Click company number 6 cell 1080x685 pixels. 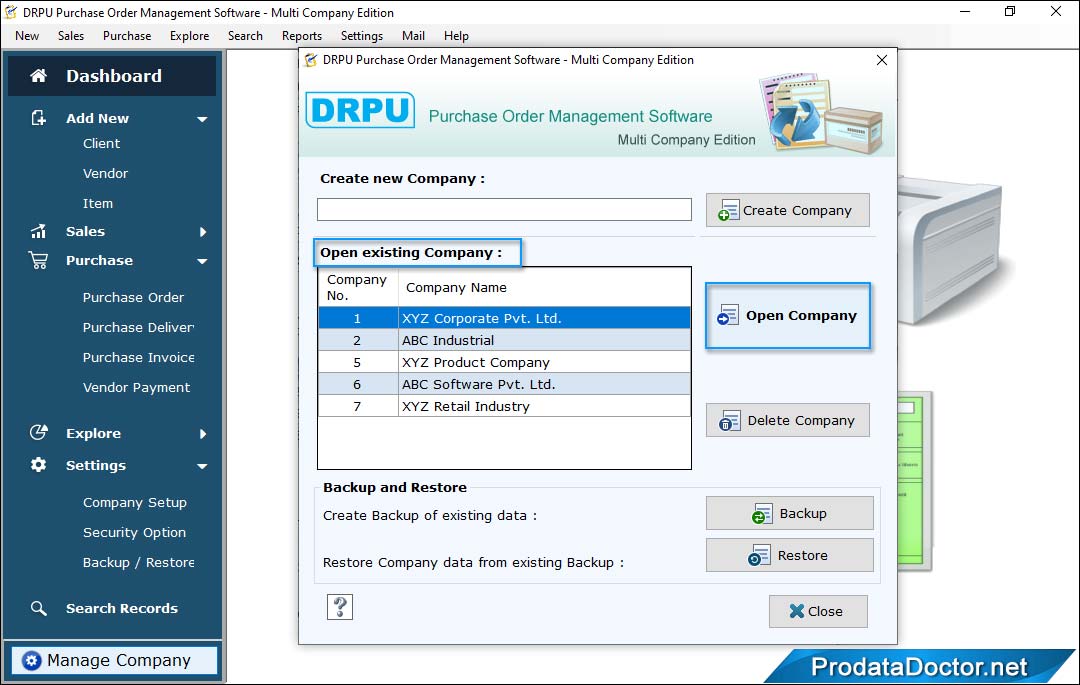(x=357, y=384)
